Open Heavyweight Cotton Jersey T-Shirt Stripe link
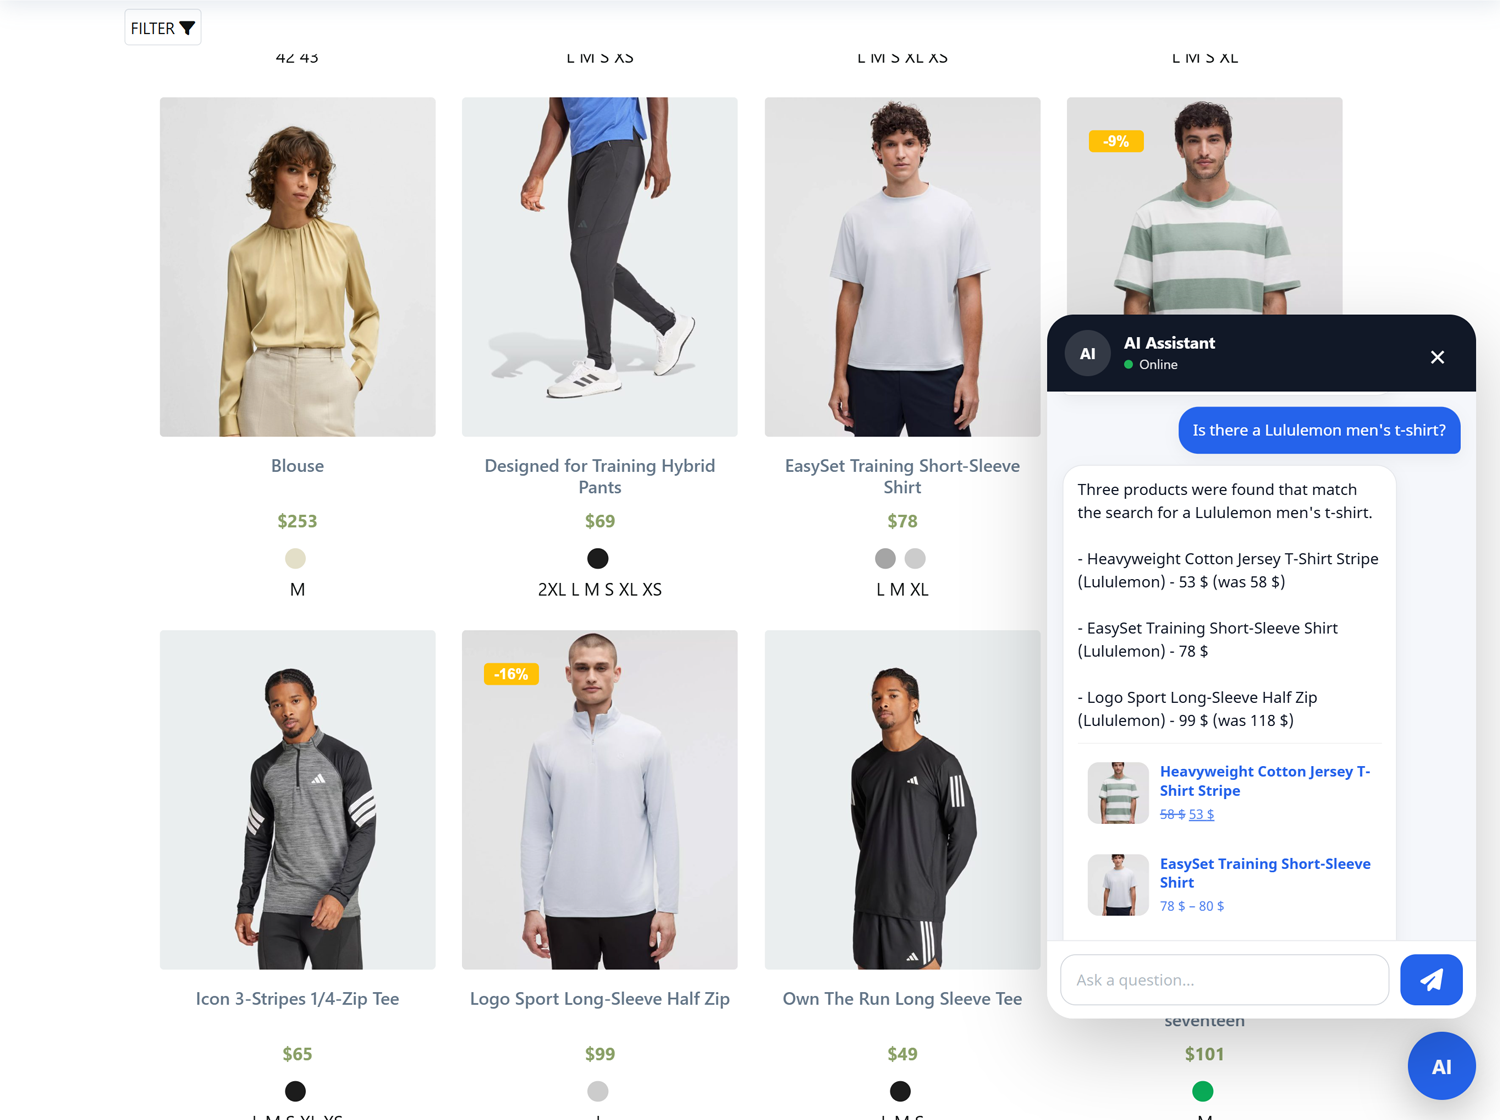 (x=1264, y=781)
